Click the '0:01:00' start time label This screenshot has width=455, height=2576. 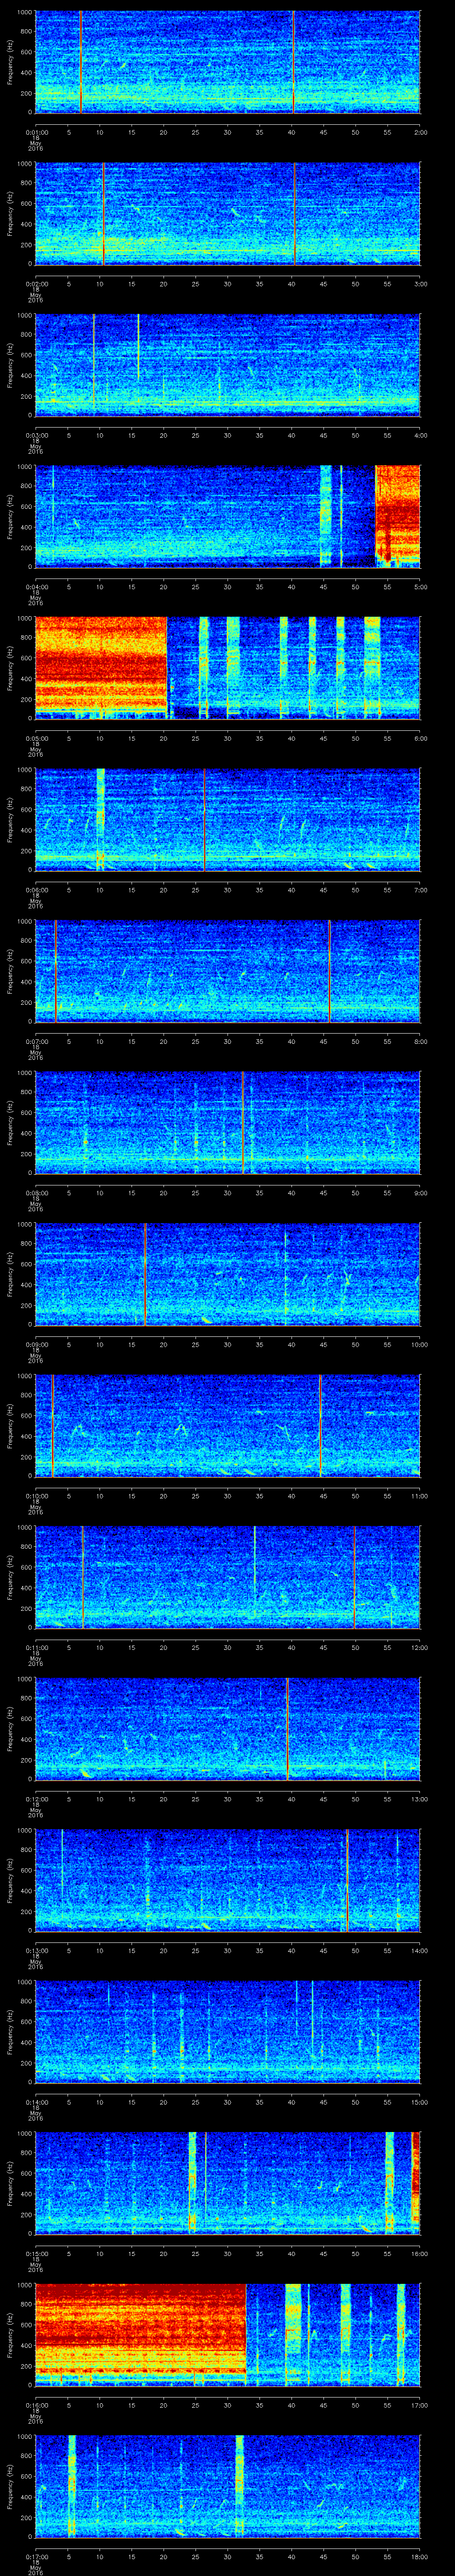tap(37, 132)
